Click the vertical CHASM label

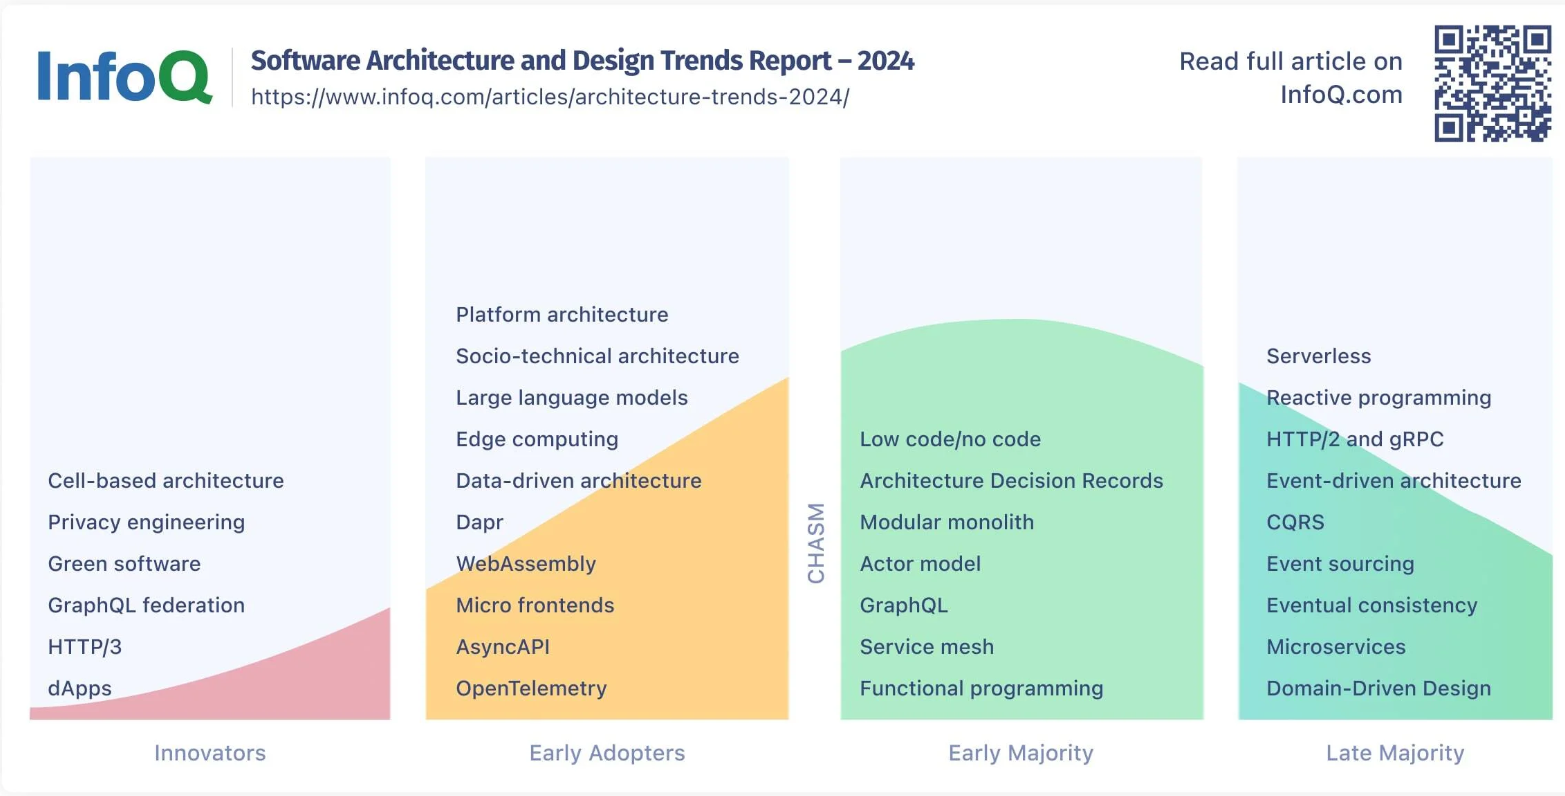pos(816,543)
